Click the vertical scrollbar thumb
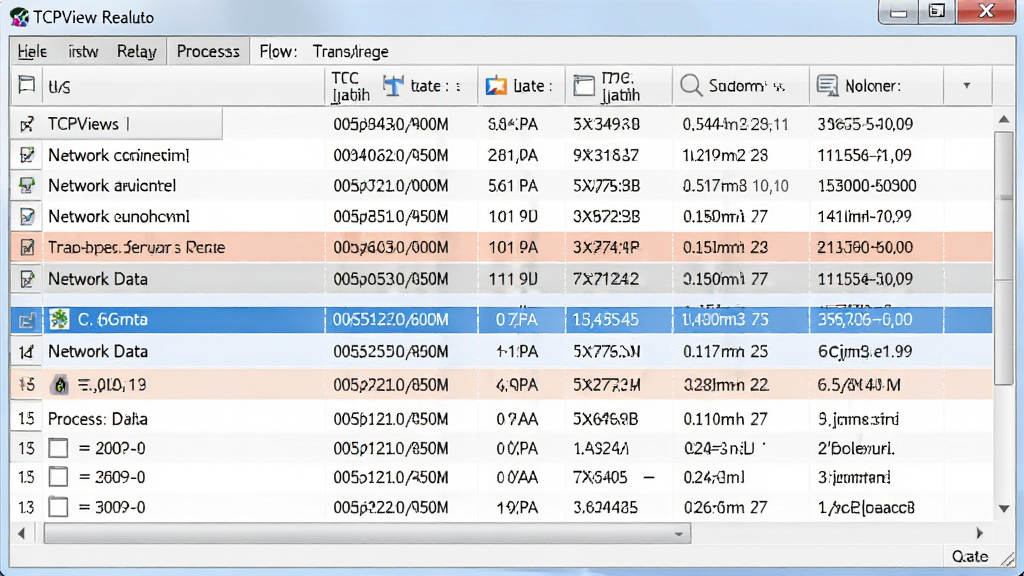The height and width of the screenshot is (576, 1024). click(1004, 257)
